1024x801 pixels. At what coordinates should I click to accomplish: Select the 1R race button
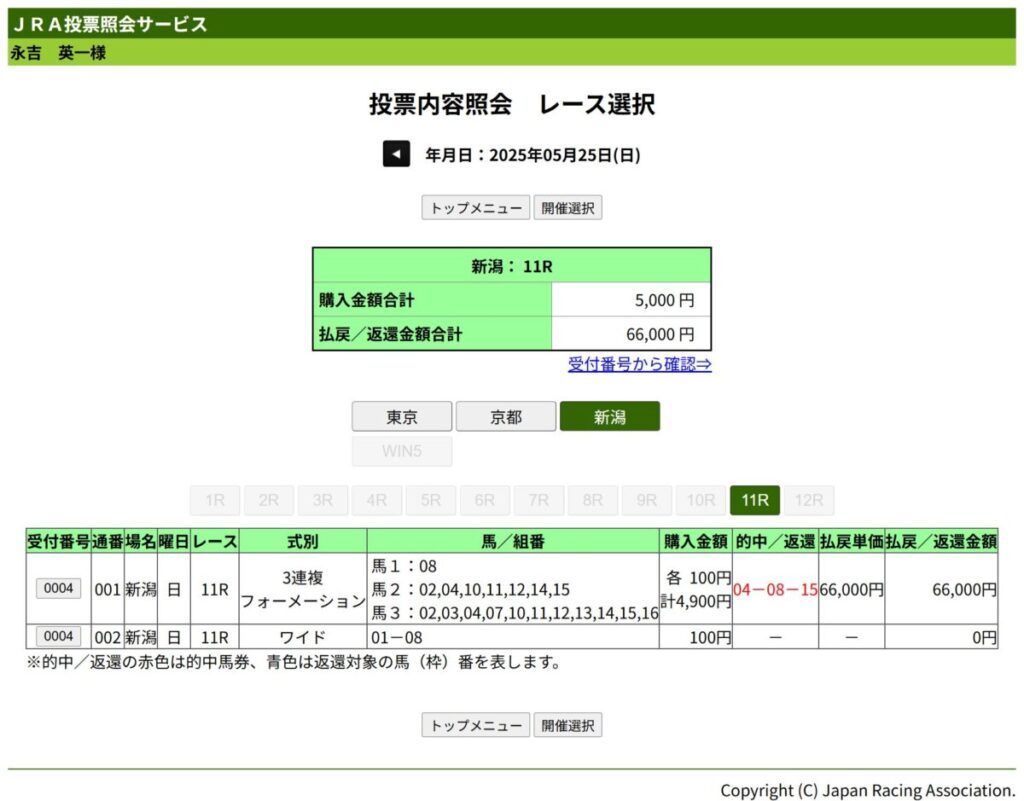[215, 500]
